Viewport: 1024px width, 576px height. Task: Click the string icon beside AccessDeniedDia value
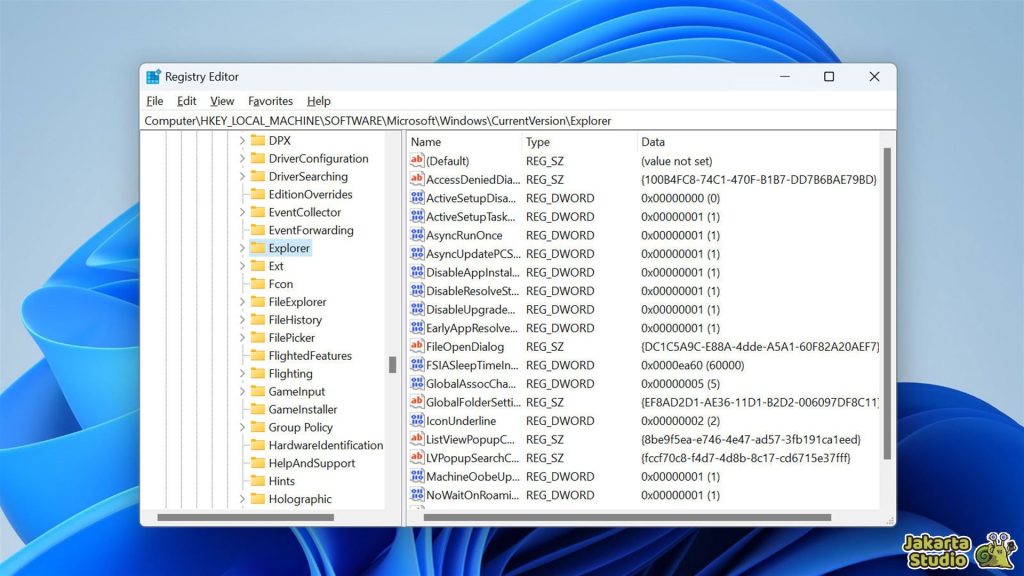(x=418, y=179)
